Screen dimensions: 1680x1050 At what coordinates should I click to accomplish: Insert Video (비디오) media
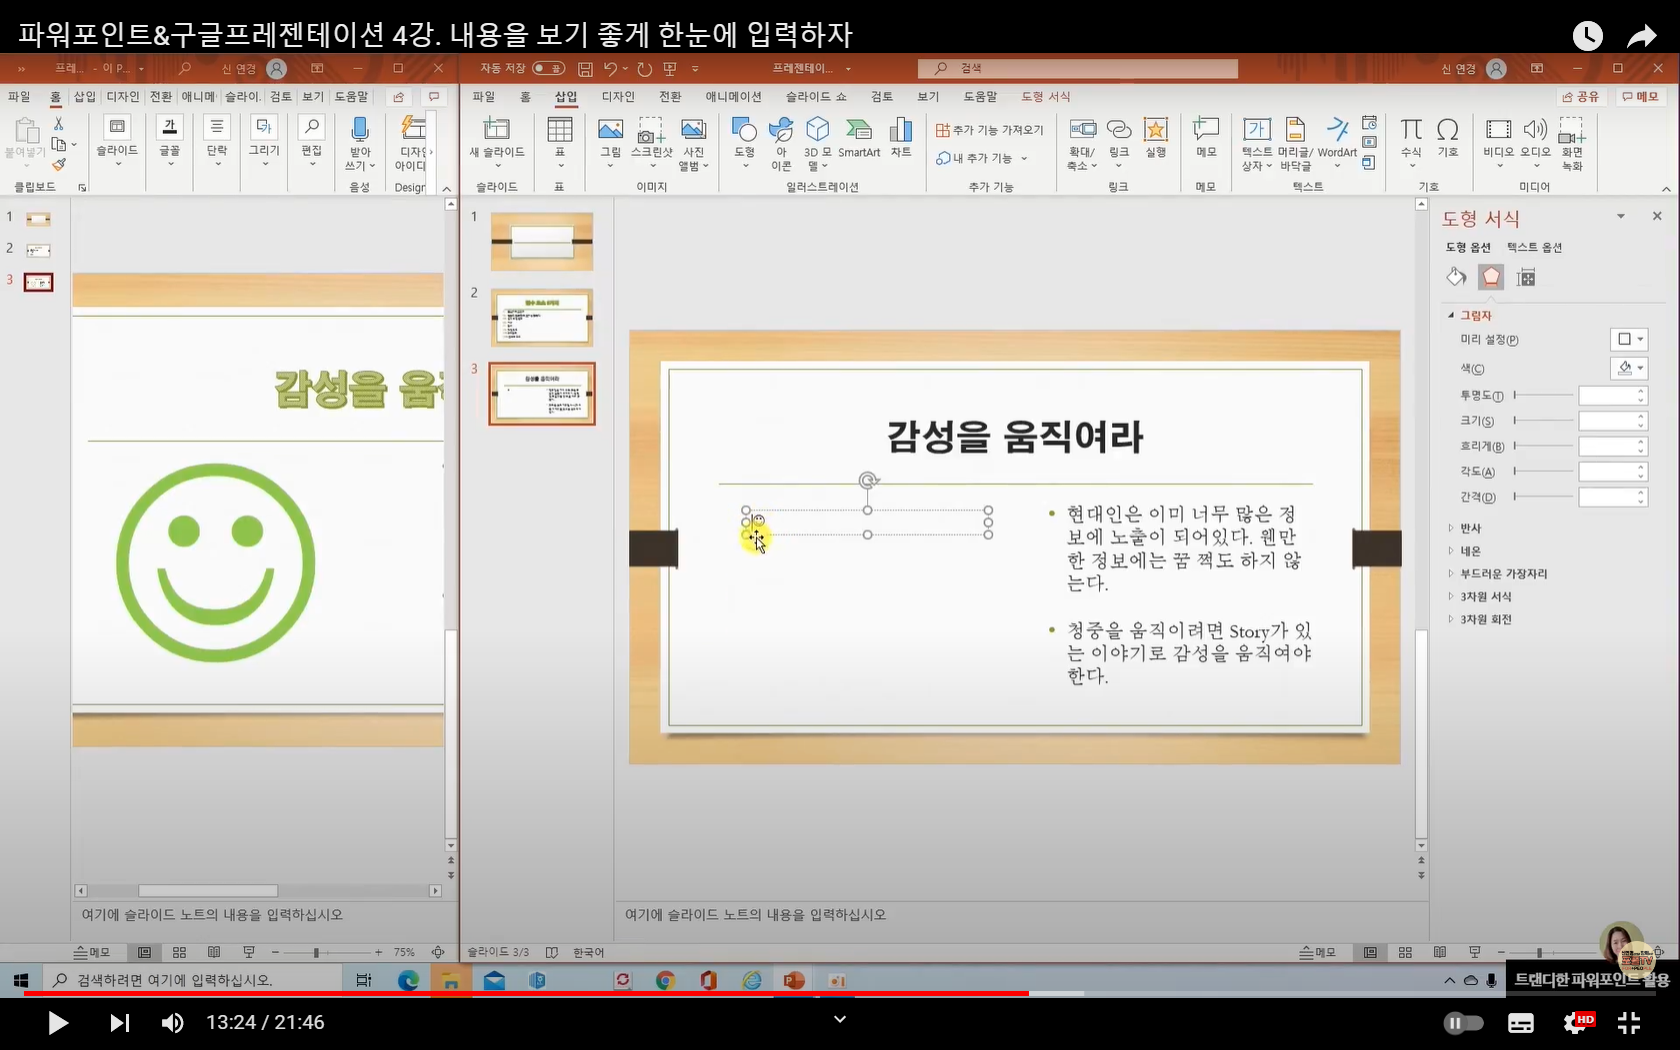(1498, 142)
